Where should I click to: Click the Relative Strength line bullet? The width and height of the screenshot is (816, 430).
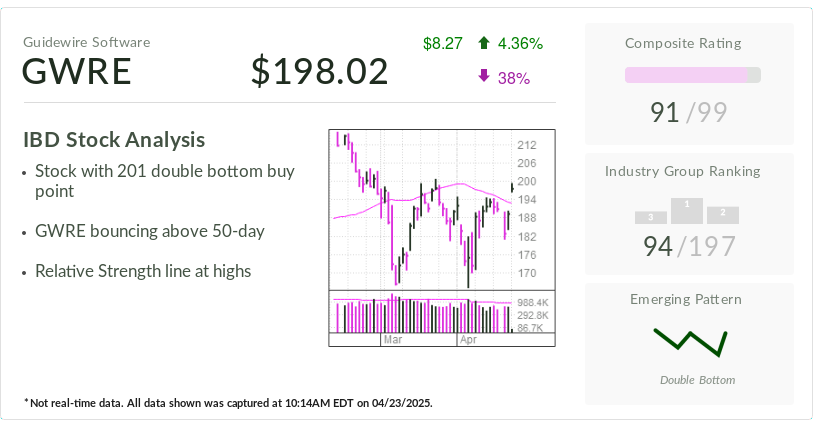(142, 271)
